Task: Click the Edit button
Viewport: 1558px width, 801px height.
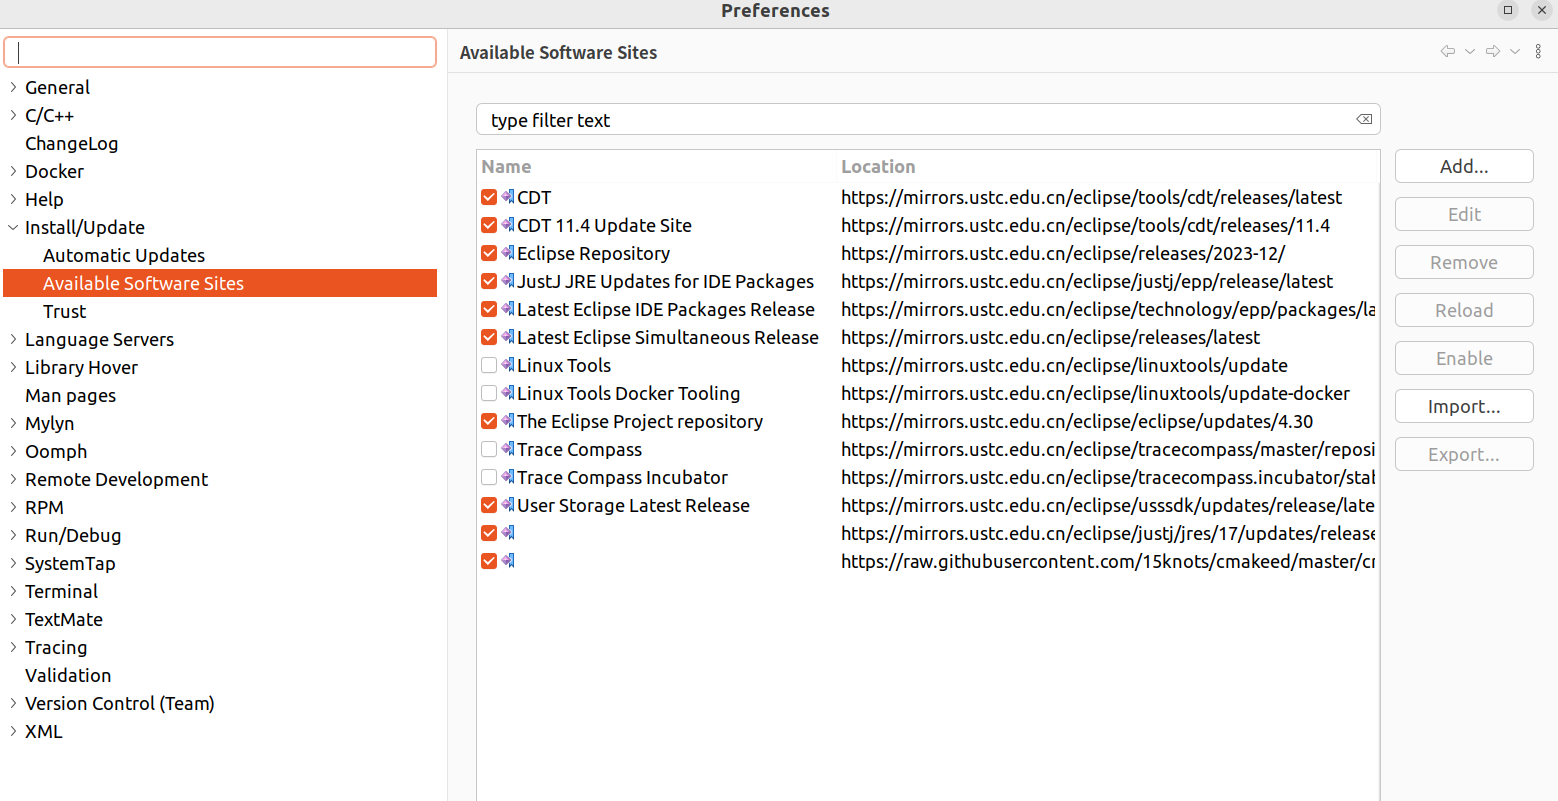Action: (x=1464, y=214)
